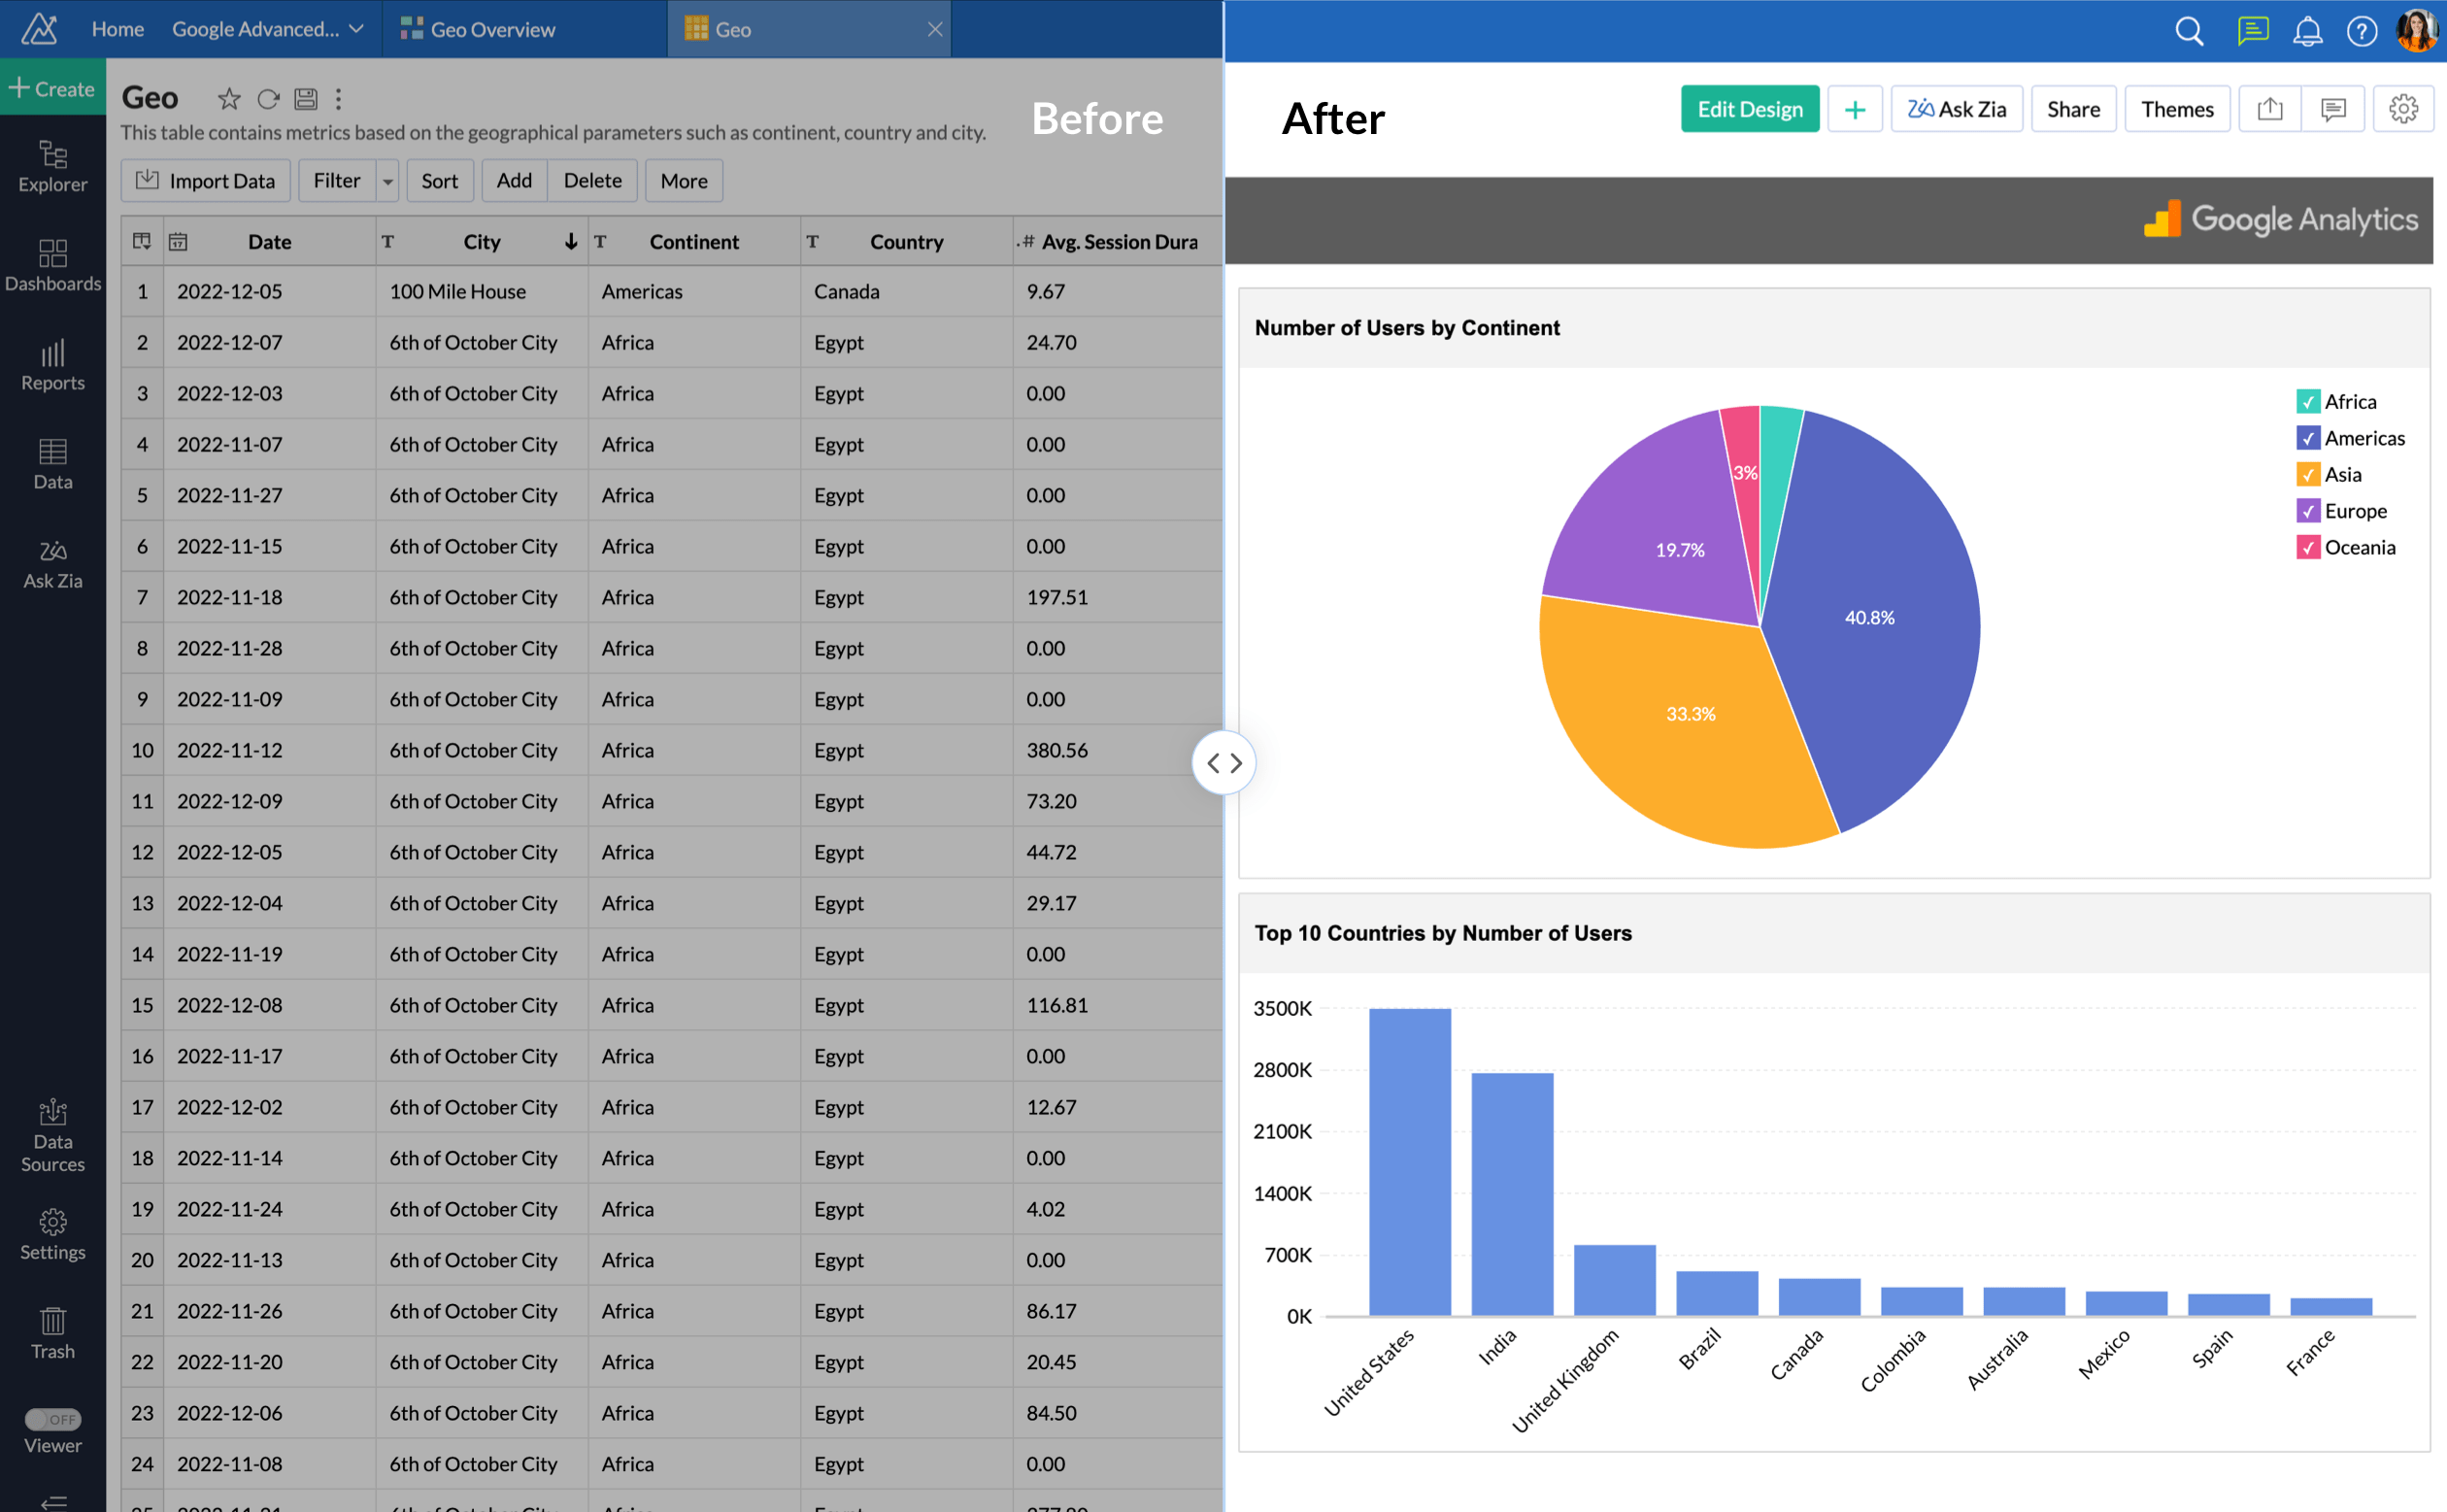Click the Themes button in dashboard

[2180, 109]
